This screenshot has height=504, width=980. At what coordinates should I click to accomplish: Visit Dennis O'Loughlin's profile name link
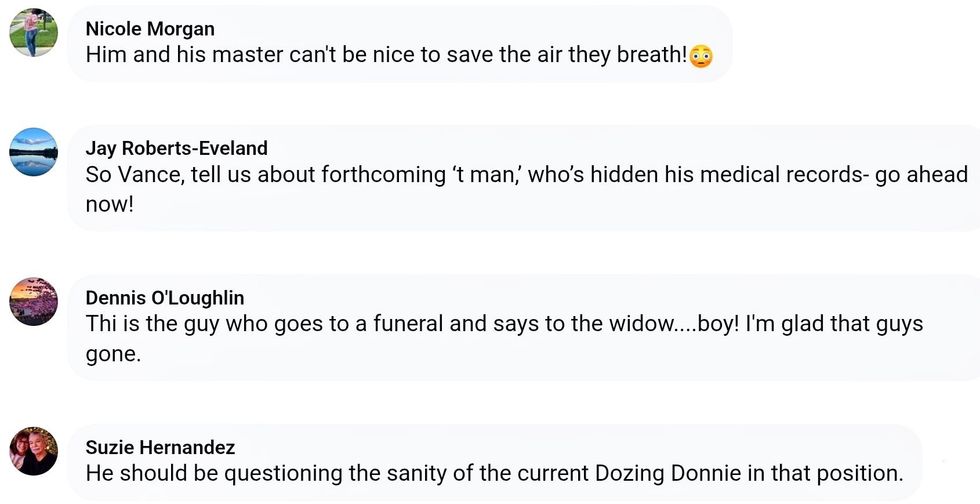[x=165, y=297]
